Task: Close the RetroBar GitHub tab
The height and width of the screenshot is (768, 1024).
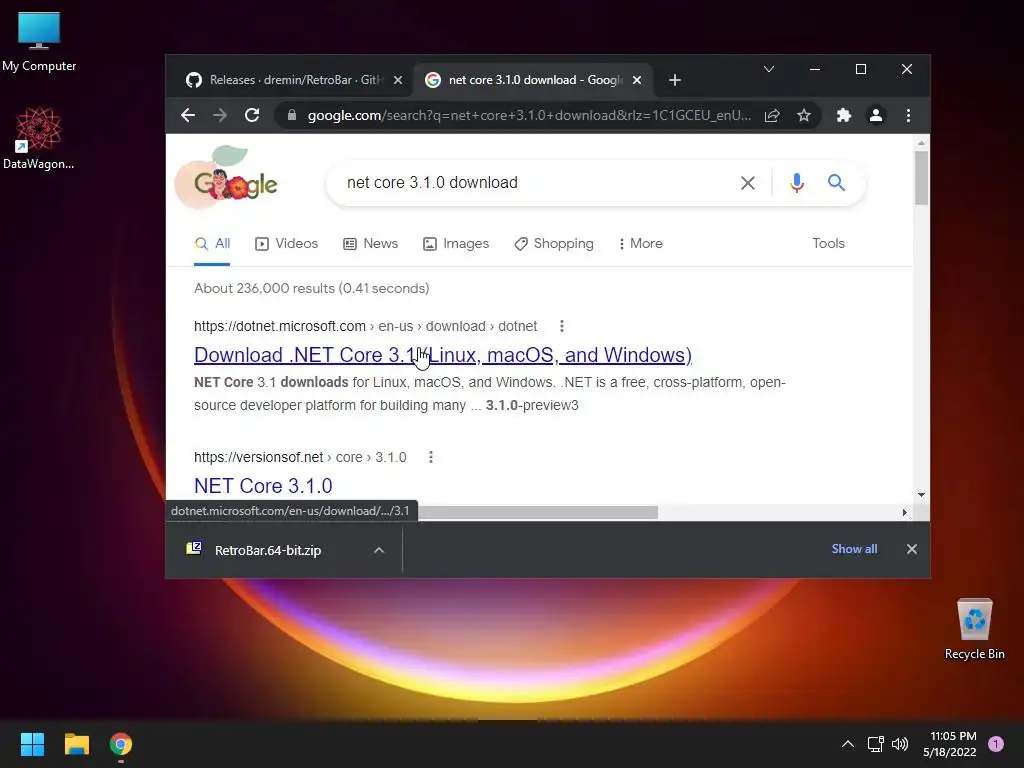Action: tap(398, 80)
